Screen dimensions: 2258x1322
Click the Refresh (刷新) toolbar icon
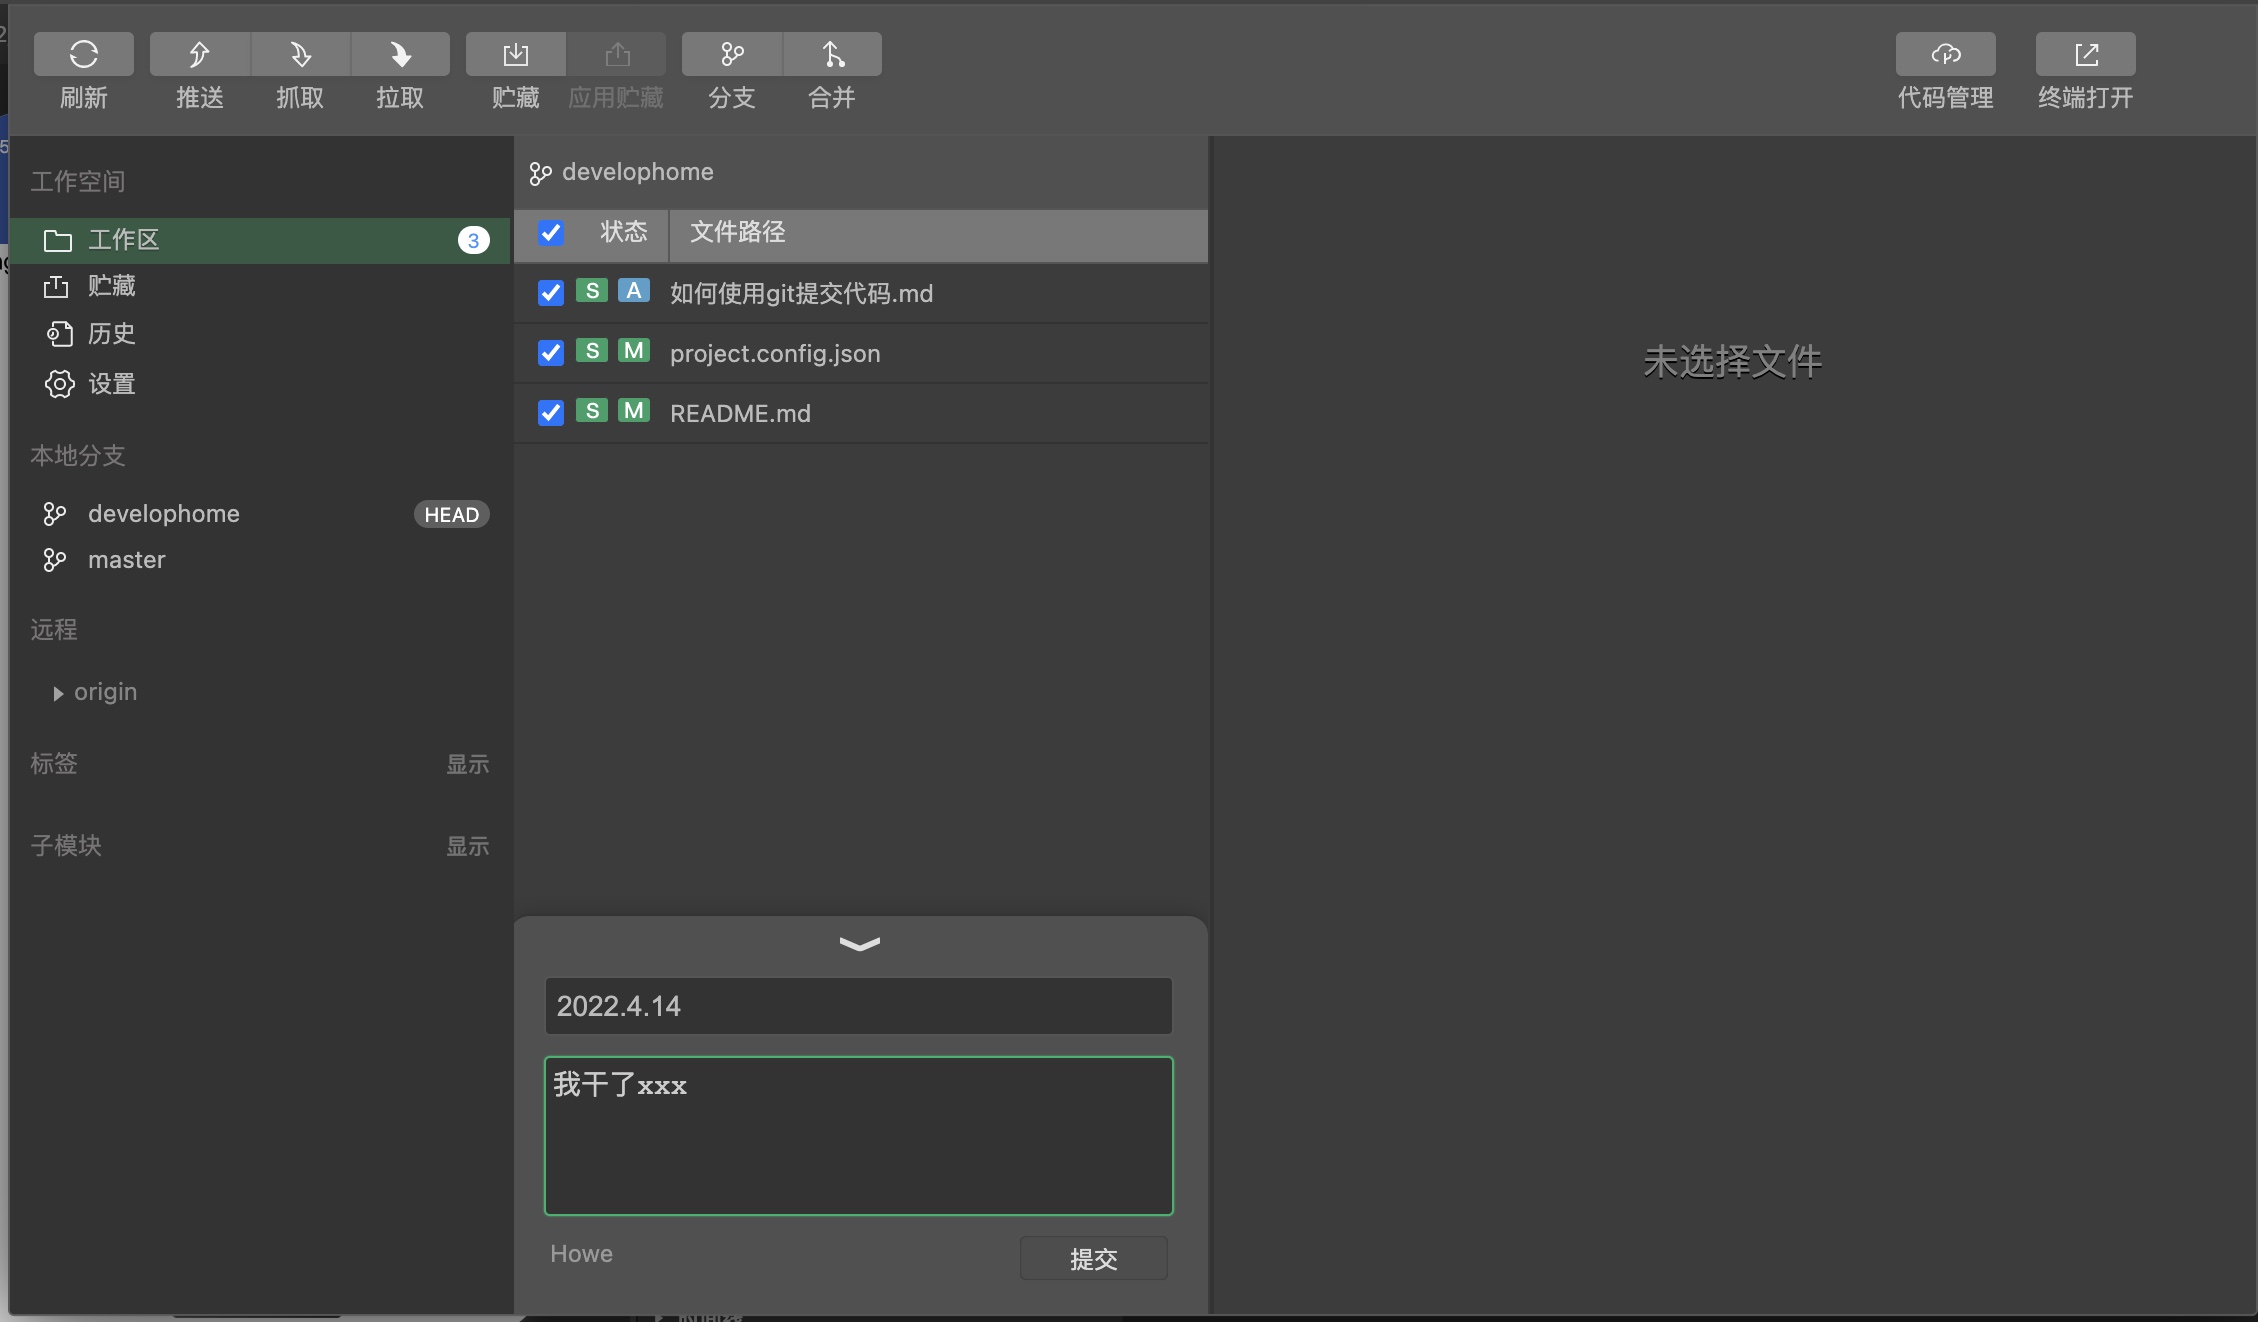(x=84, y=54)
